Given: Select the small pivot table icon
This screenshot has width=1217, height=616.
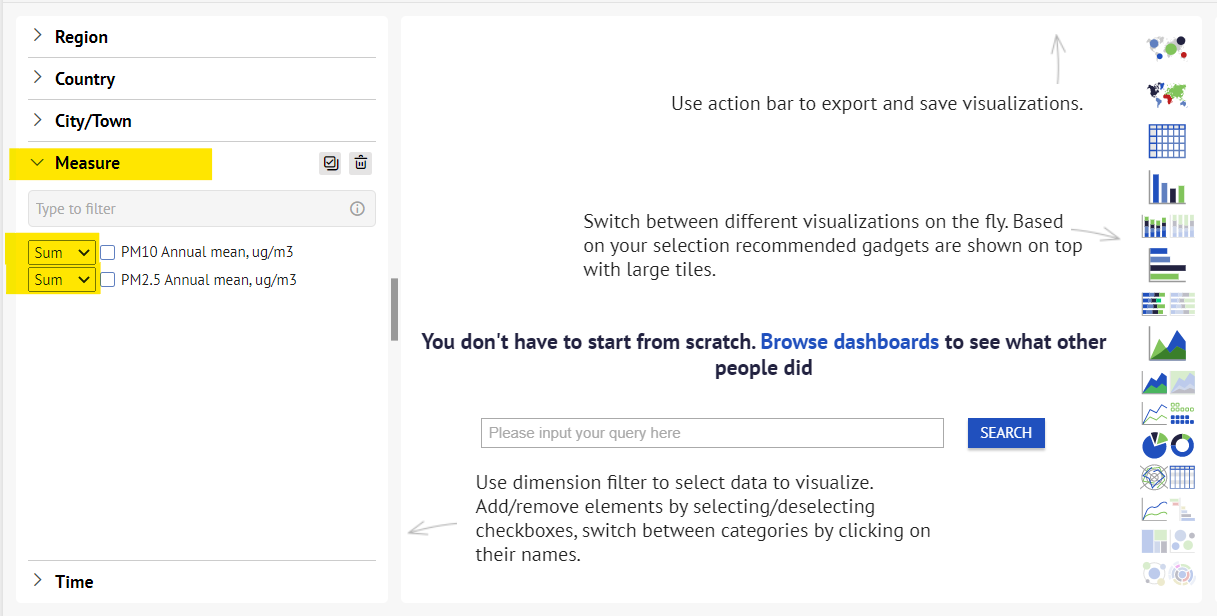Looking at the screenshot, I should click(1182, 477).
